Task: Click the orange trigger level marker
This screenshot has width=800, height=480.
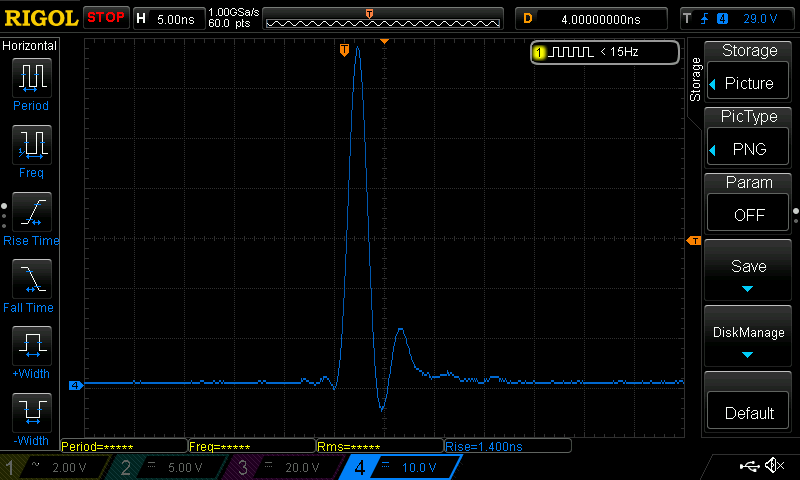Action: (692, 241)
